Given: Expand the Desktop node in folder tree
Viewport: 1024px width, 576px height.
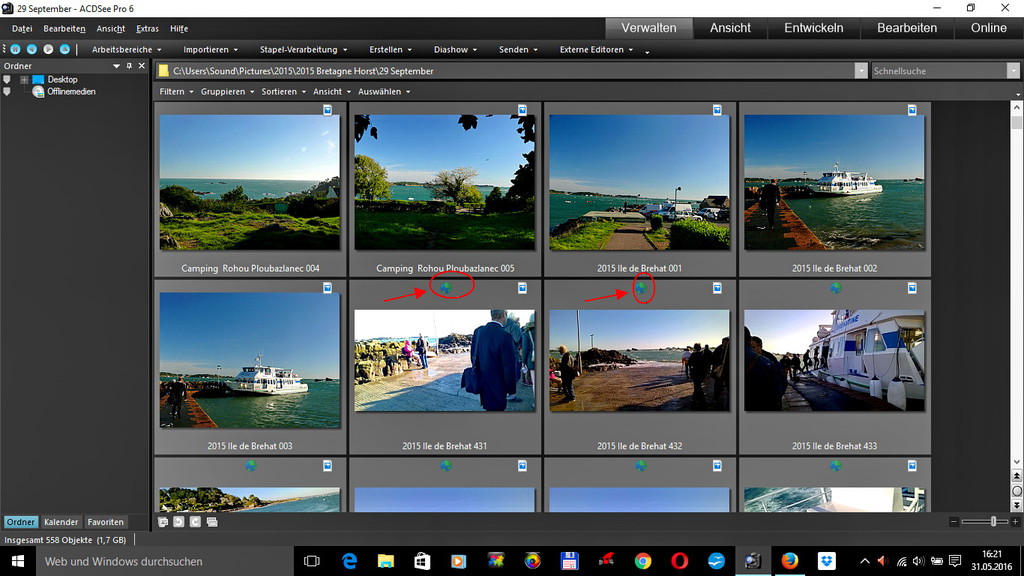Looking at the screenshot, I should (24, 80).
